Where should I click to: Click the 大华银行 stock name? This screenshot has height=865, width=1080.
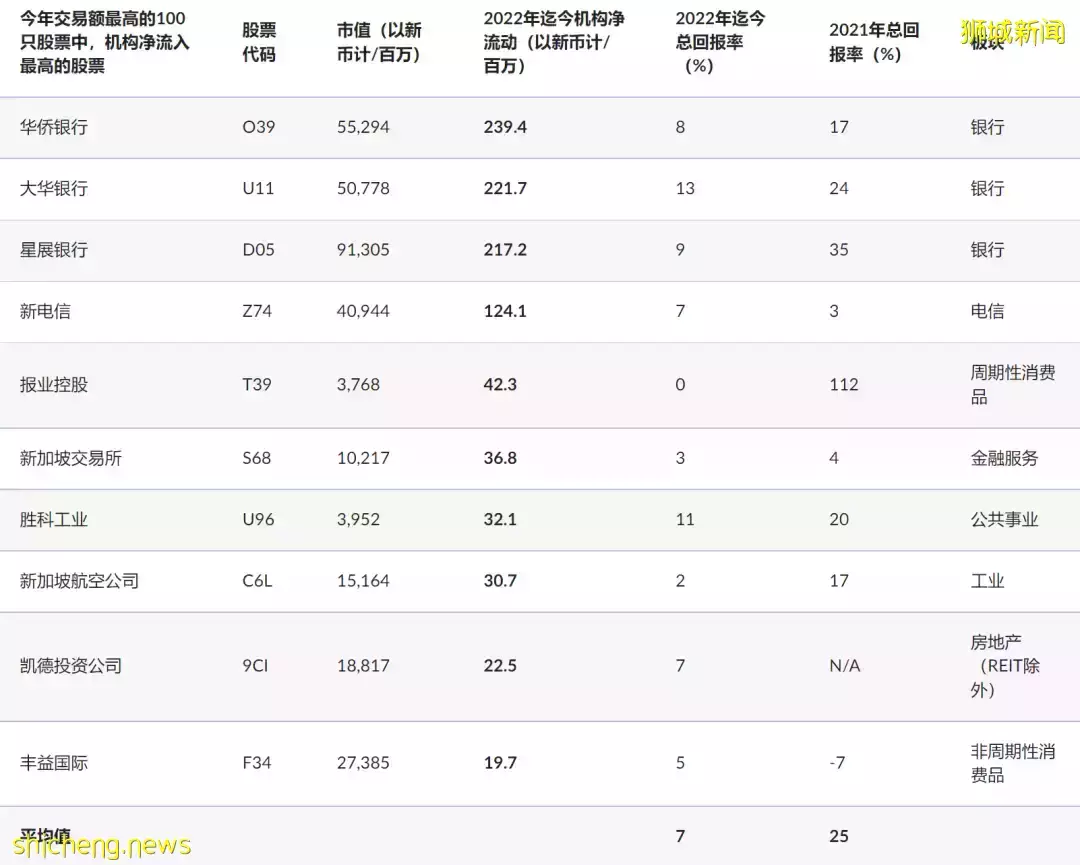54,189
